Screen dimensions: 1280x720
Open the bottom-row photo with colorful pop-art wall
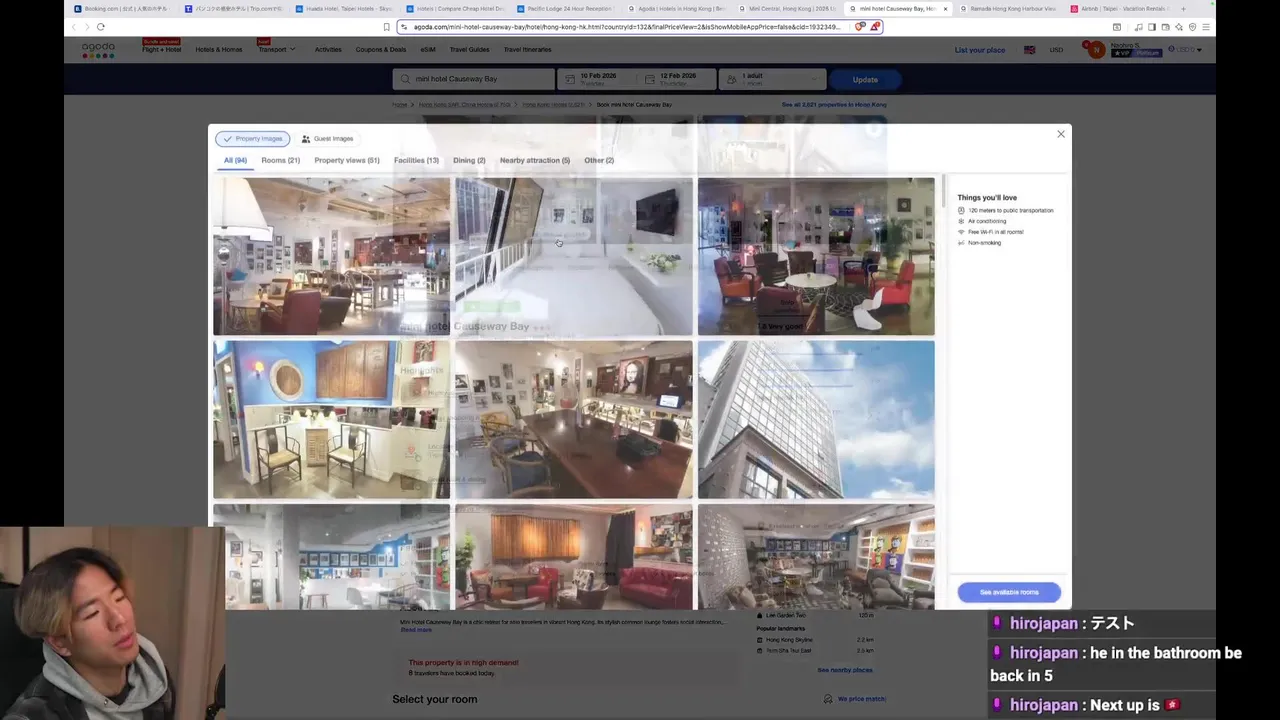[x=816, y=556]
